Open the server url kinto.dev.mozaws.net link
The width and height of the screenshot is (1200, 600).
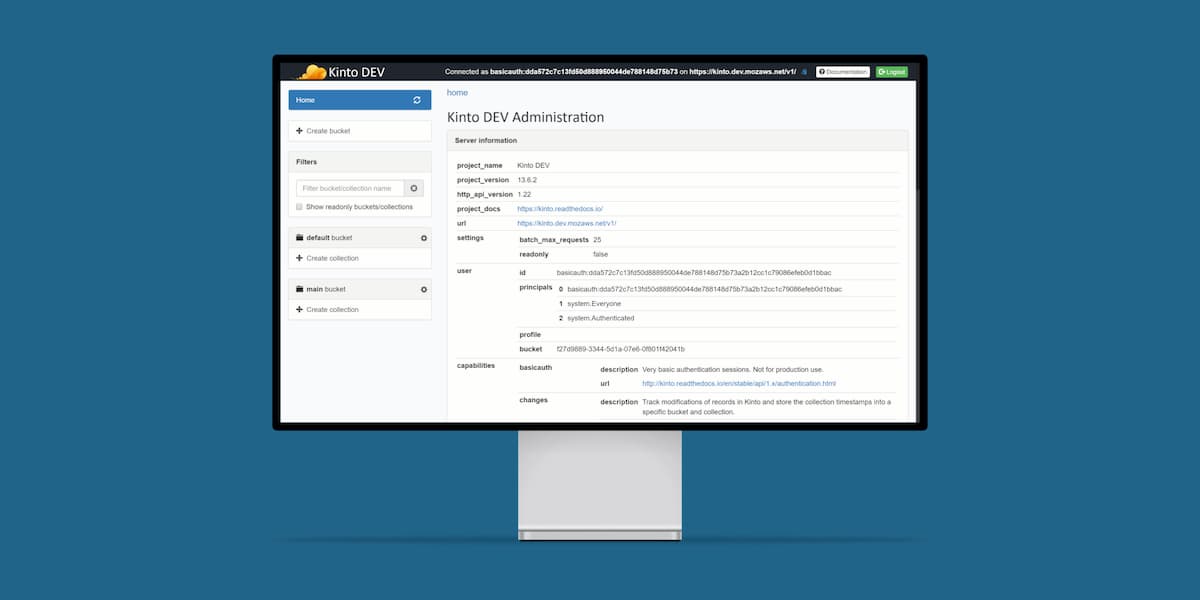567,224
